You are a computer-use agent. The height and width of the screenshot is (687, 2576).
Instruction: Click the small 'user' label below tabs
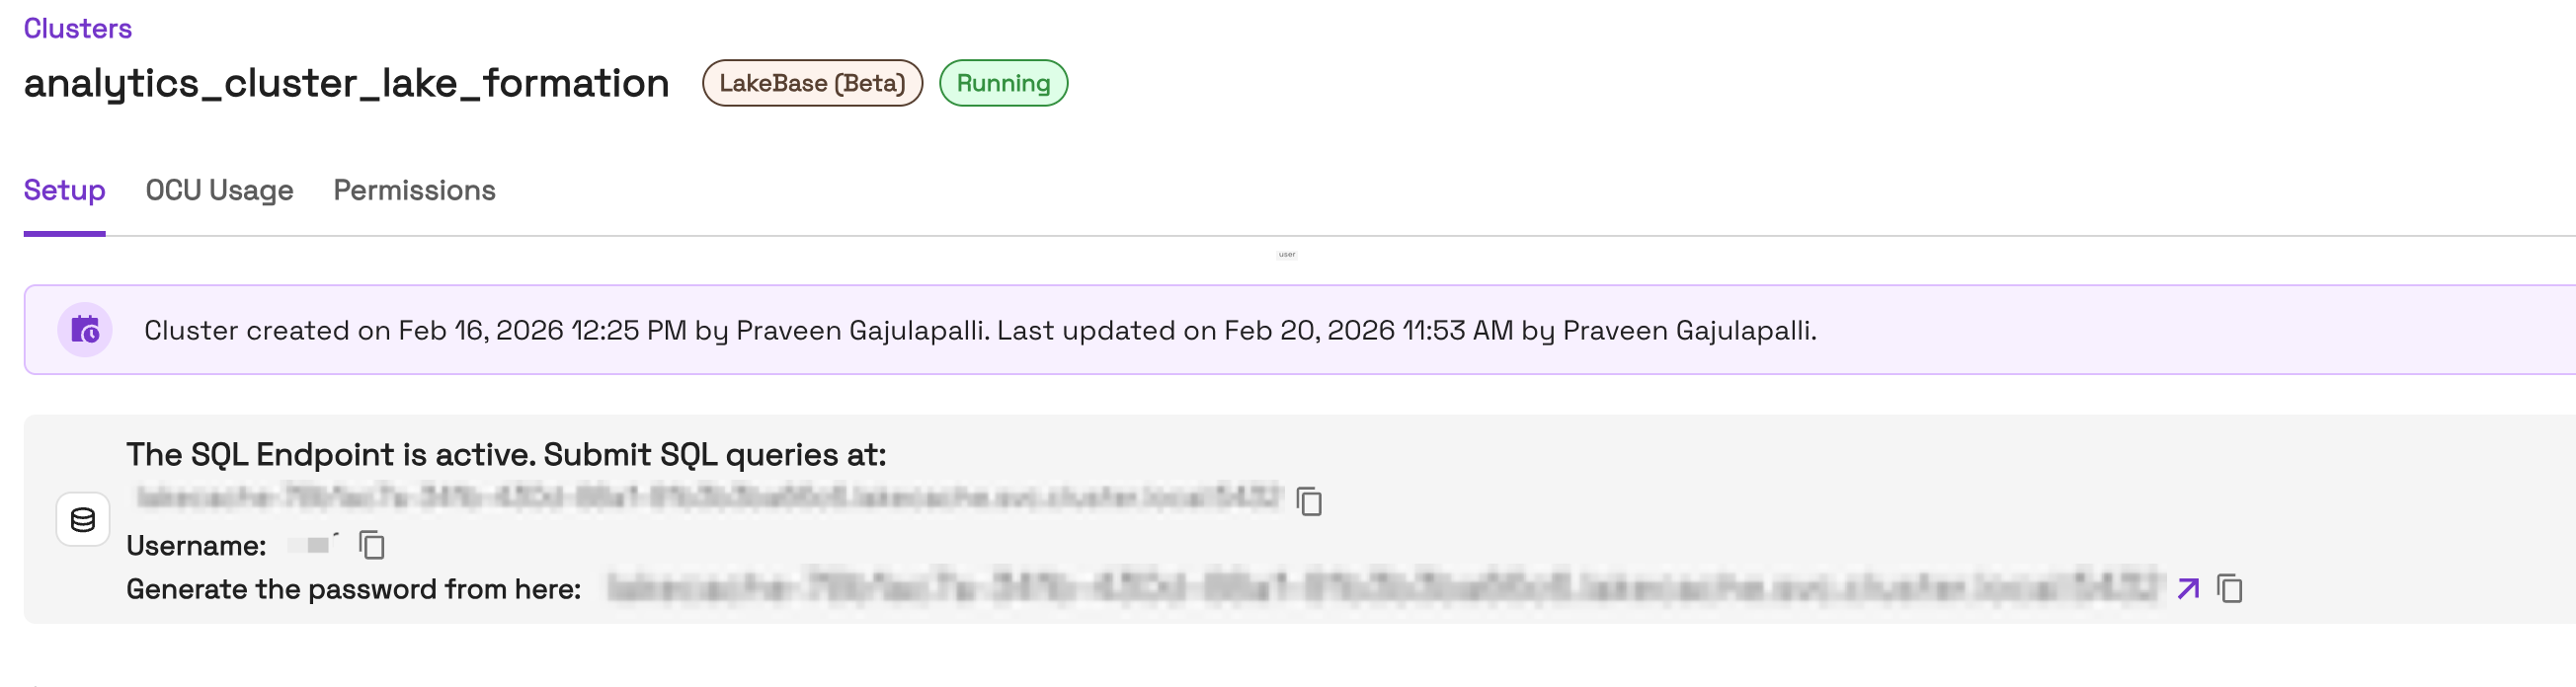click(1286, 255)
